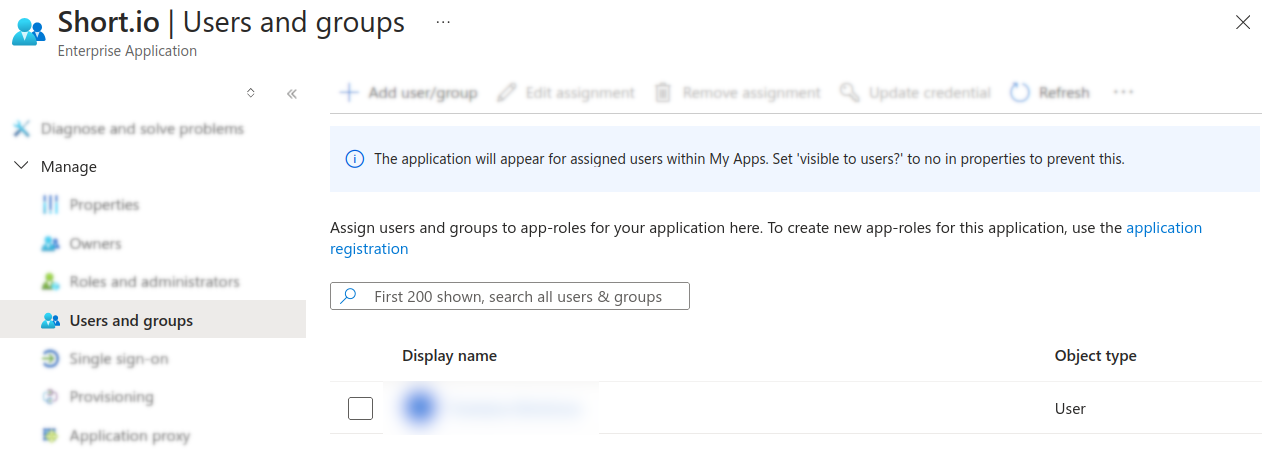The width and height of the screenshot is (1268, 453).
Task: Sort by Display name column header
Action: click(x=449, y=356)
